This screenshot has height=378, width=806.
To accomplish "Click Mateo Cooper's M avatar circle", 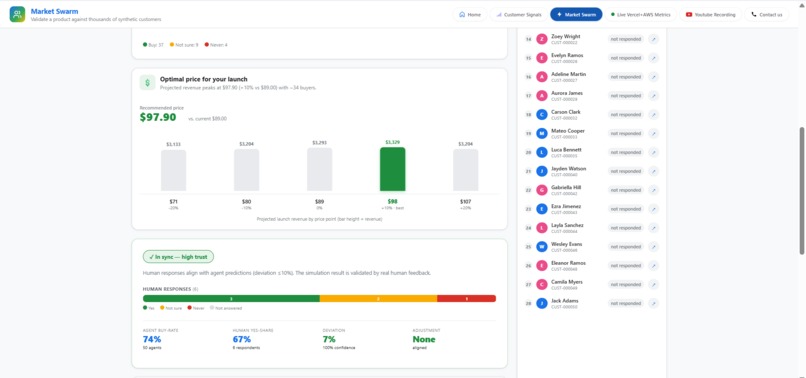I will (x=542, y=134).
